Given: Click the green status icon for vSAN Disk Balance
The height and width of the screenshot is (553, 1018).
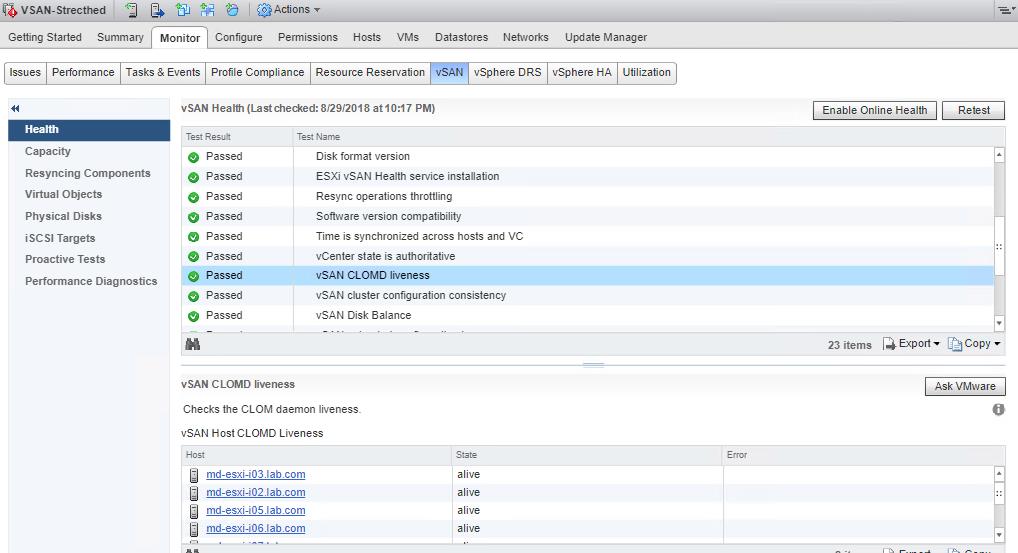Looking at the screenshot, I should click(x=193, y=316).
